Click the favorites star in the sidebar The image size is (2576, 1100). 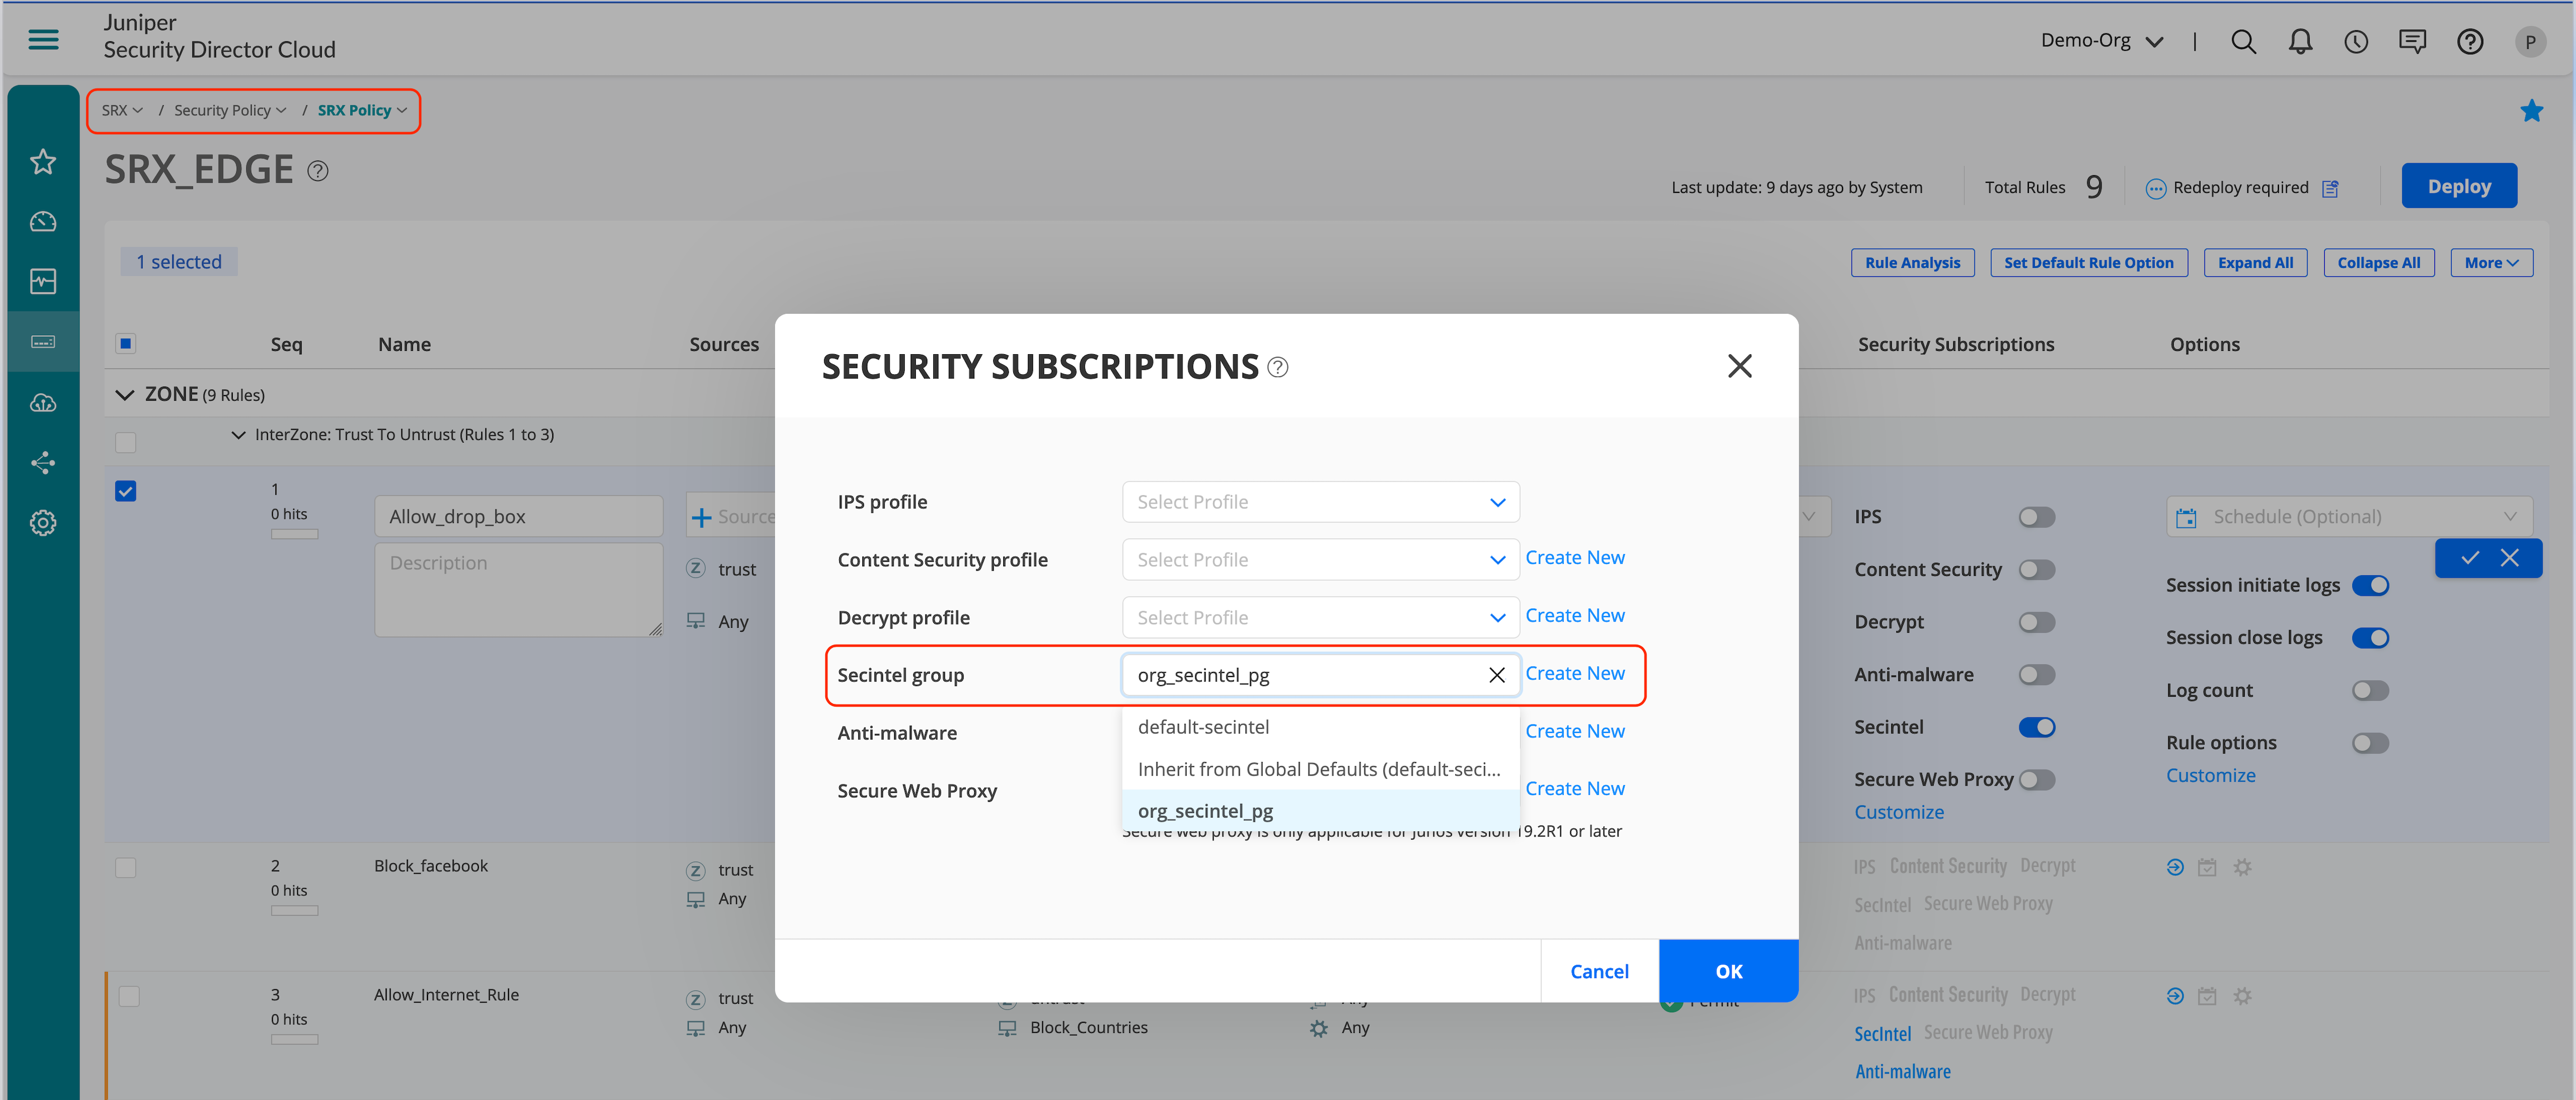pos(43,161)
